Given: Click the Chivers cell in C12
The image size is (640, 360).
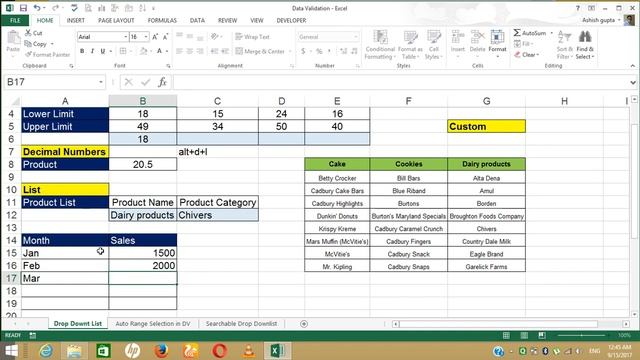Looking at the screenshot, I should [218, 215].
